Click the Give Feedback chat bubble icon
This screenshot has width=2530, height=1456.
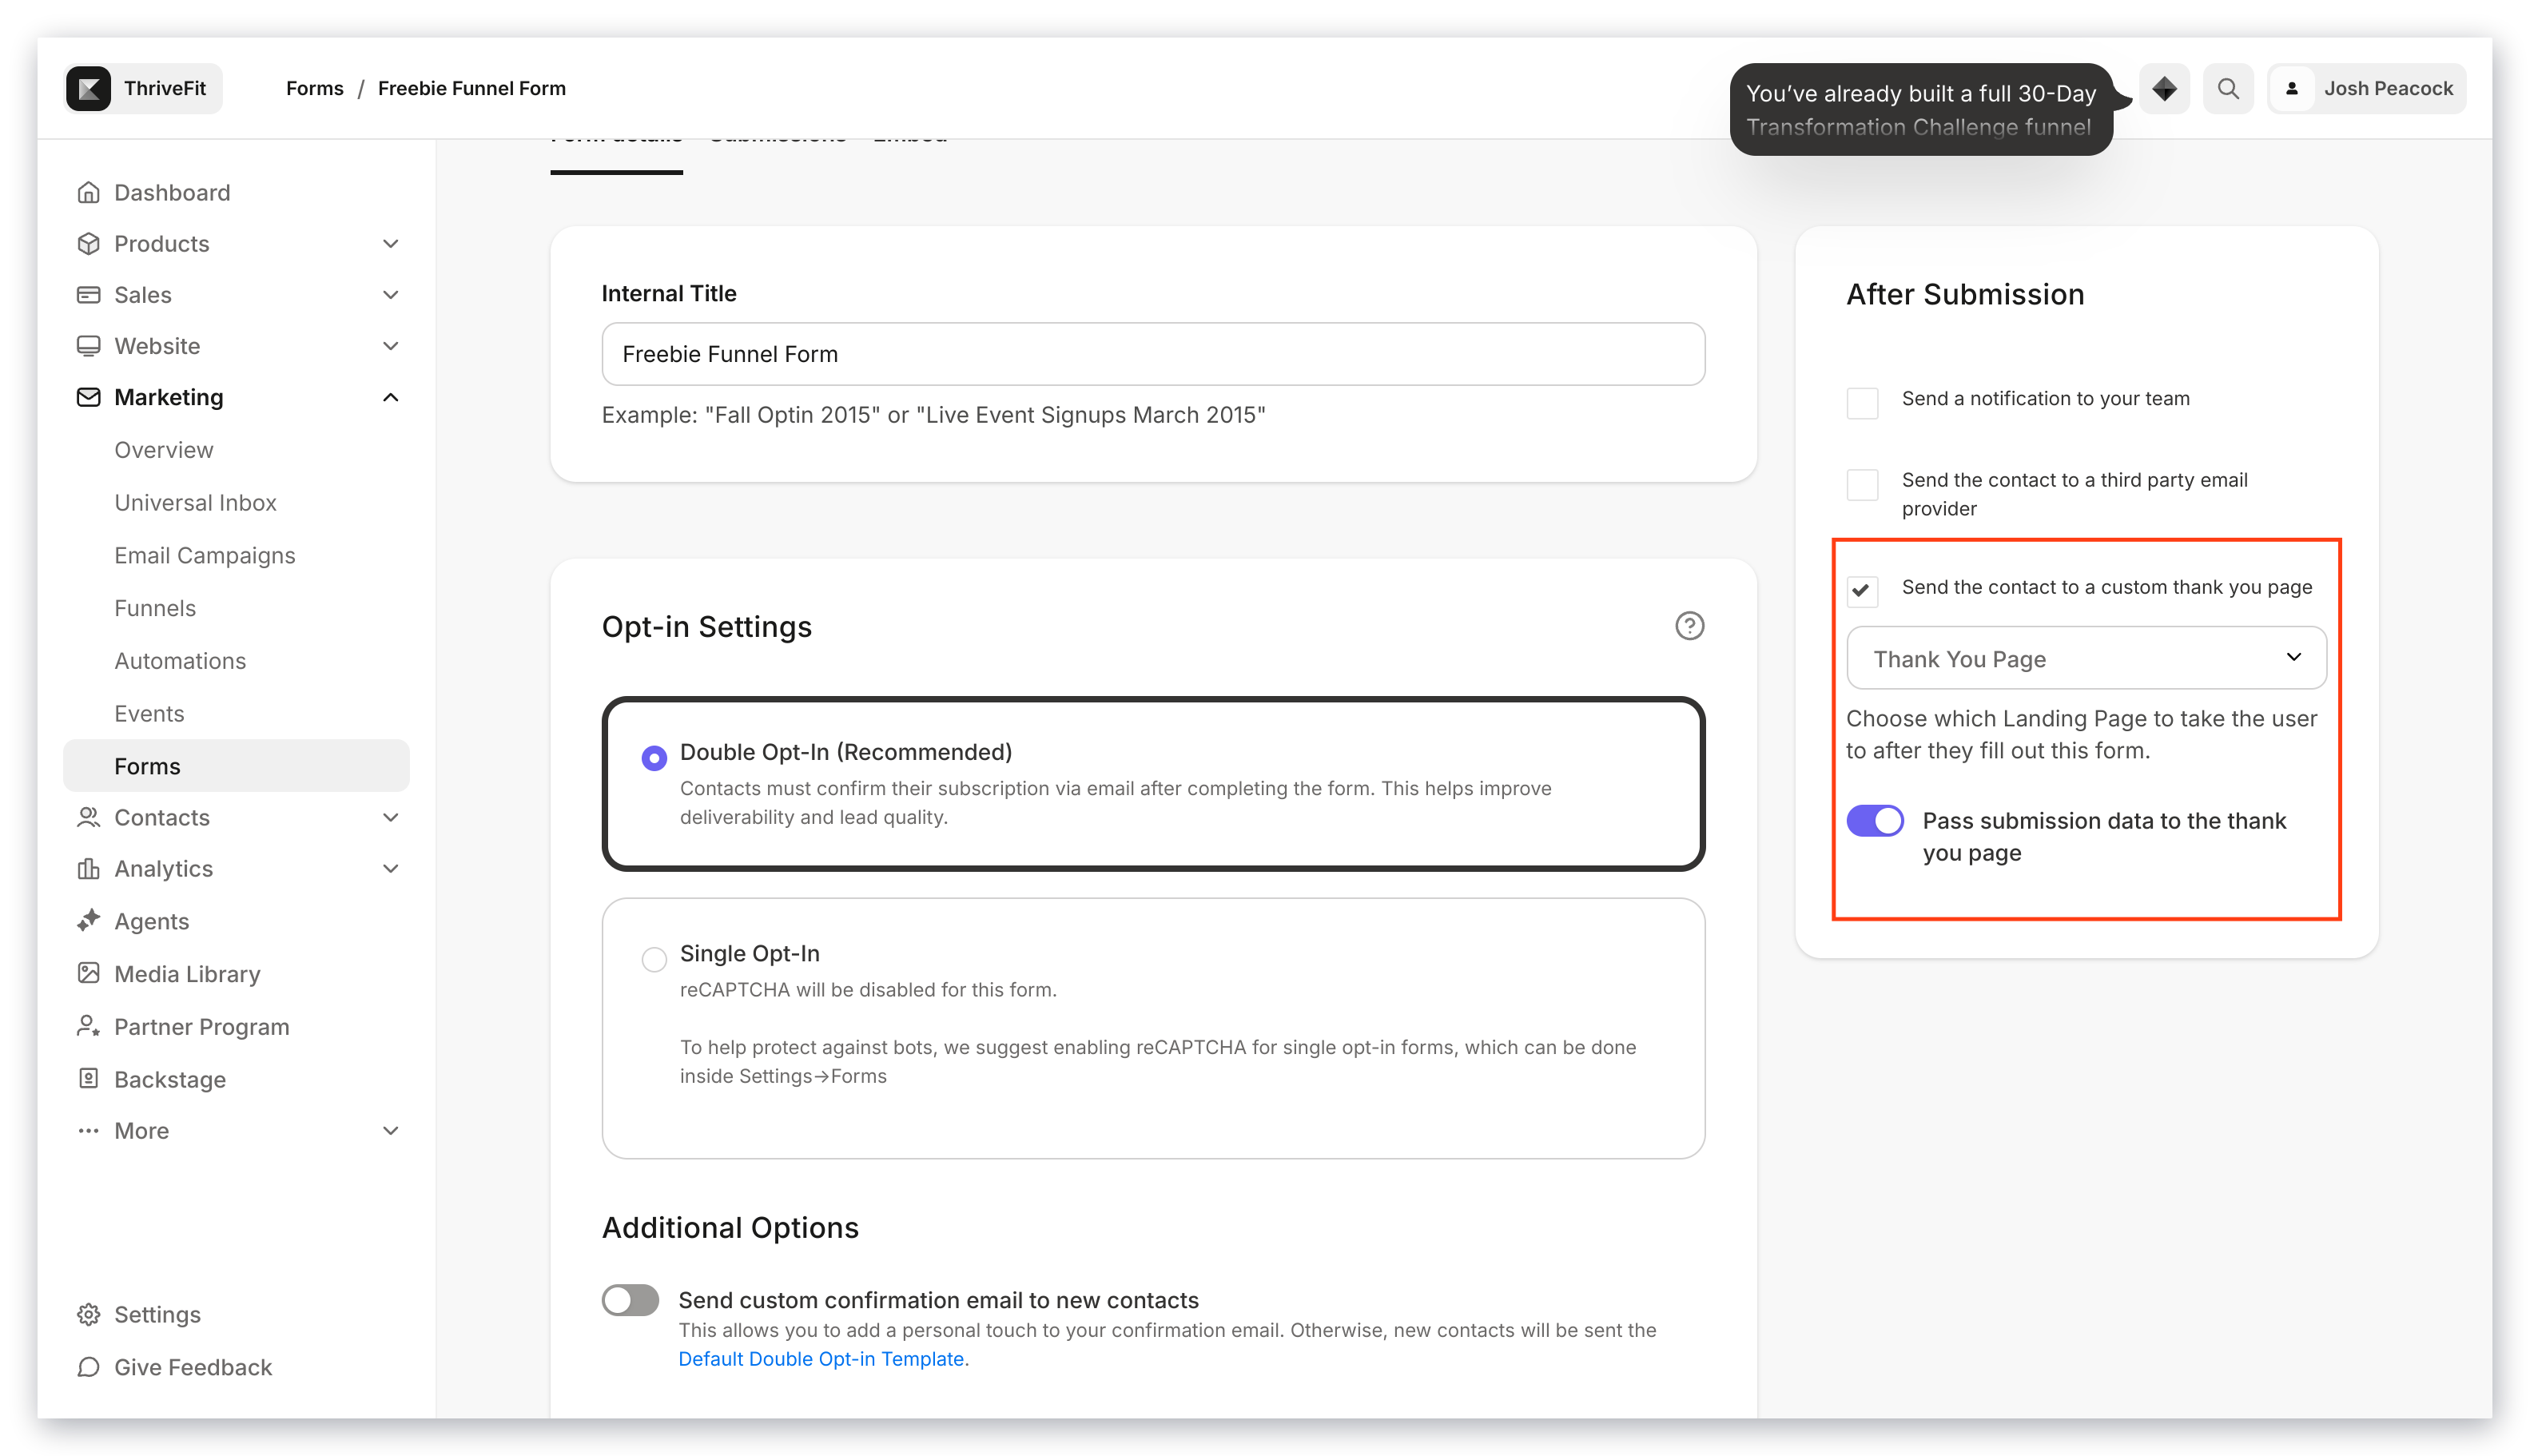point(88,1366)
